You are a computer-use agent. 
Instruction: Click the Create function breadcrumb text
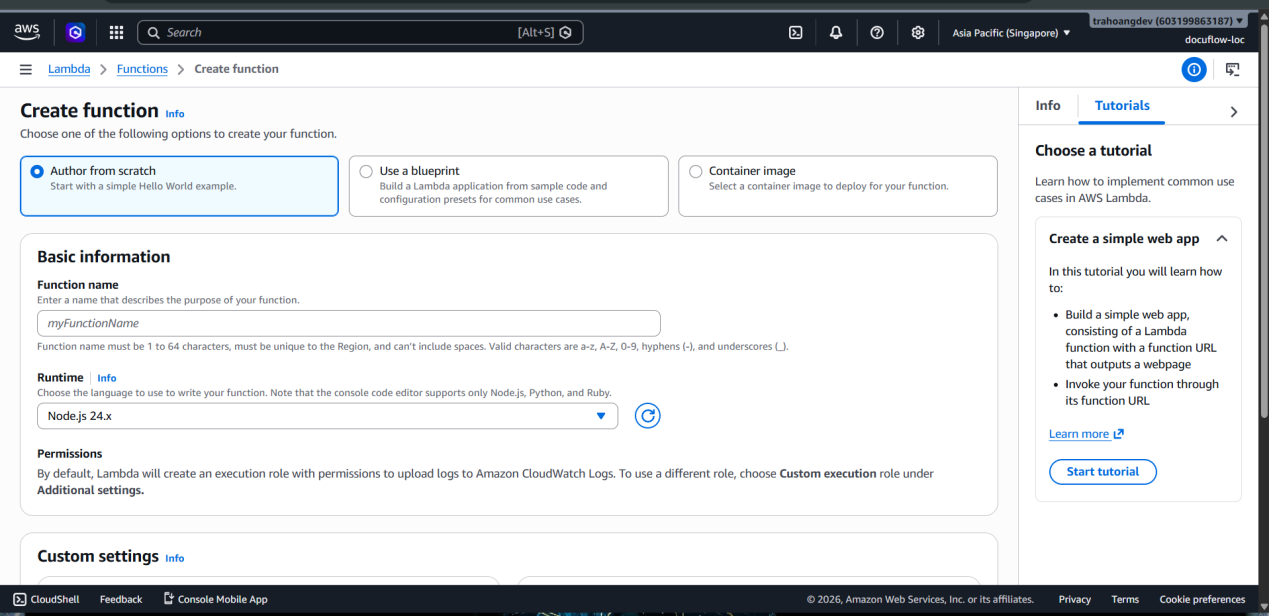pos(237,69)
